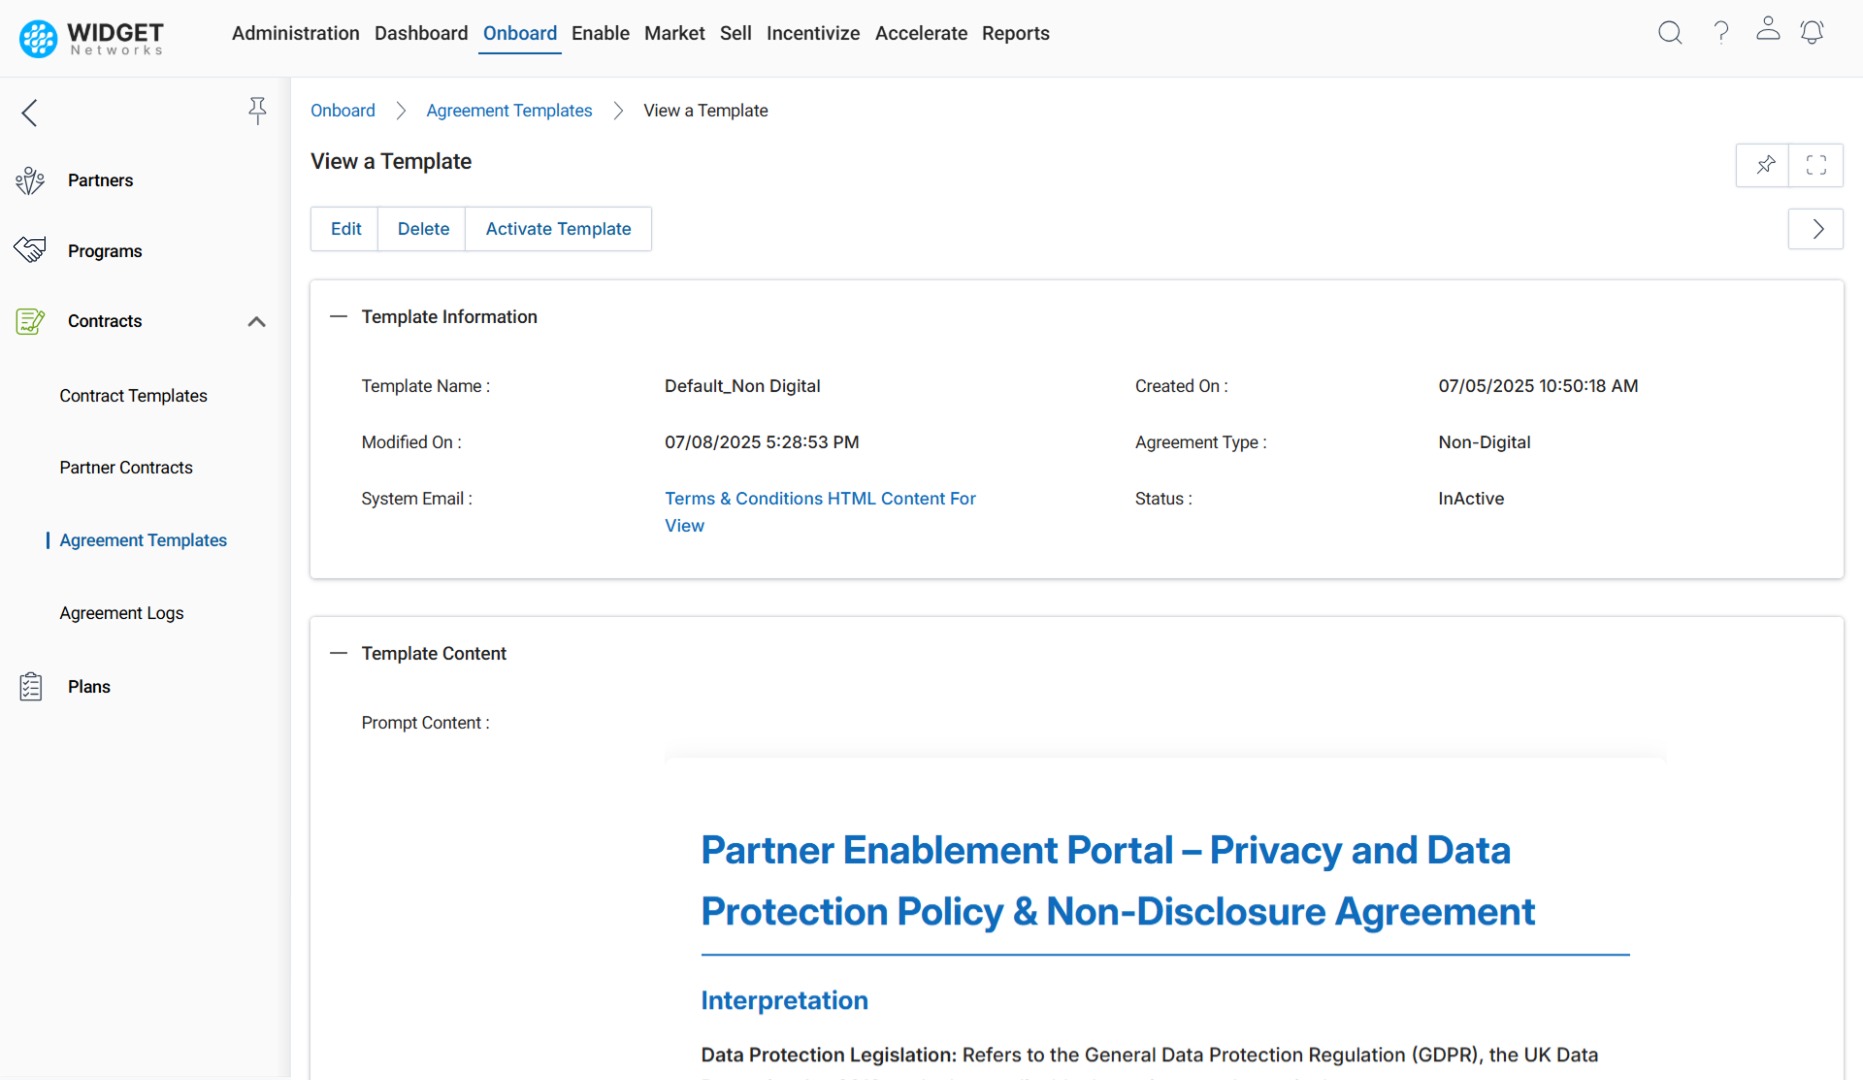Collapse the Template Content section
Image resolution: width=1863 pixels, height=1080 pixels.
tap(337, 652)
